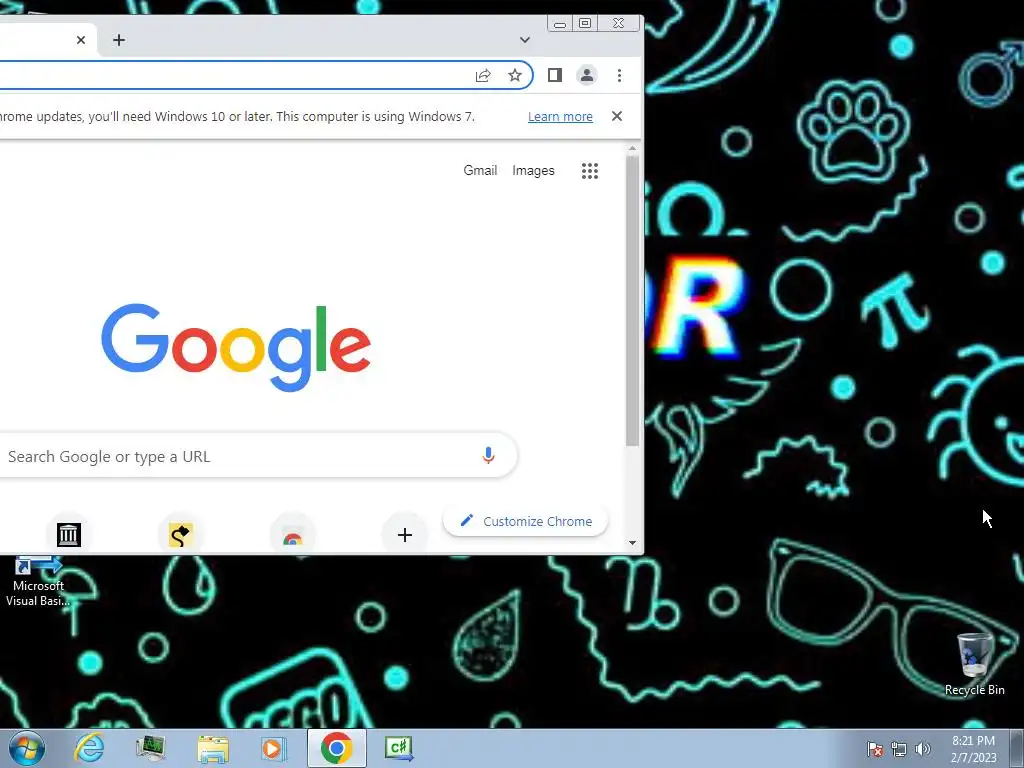Image resolution: width=1024 pixels, height=768 pixels.
Task: Open Windows Explorer folder on taskbar
Action: (213, 749)
